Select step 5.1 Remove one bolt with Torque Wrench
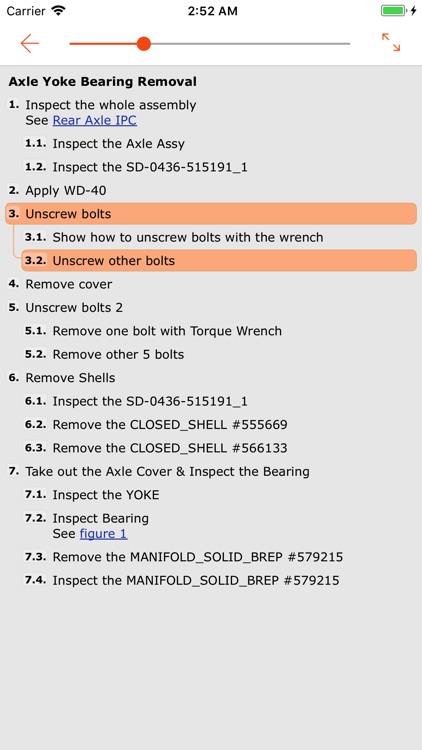 pyautogui.click(x=219, y=331)
